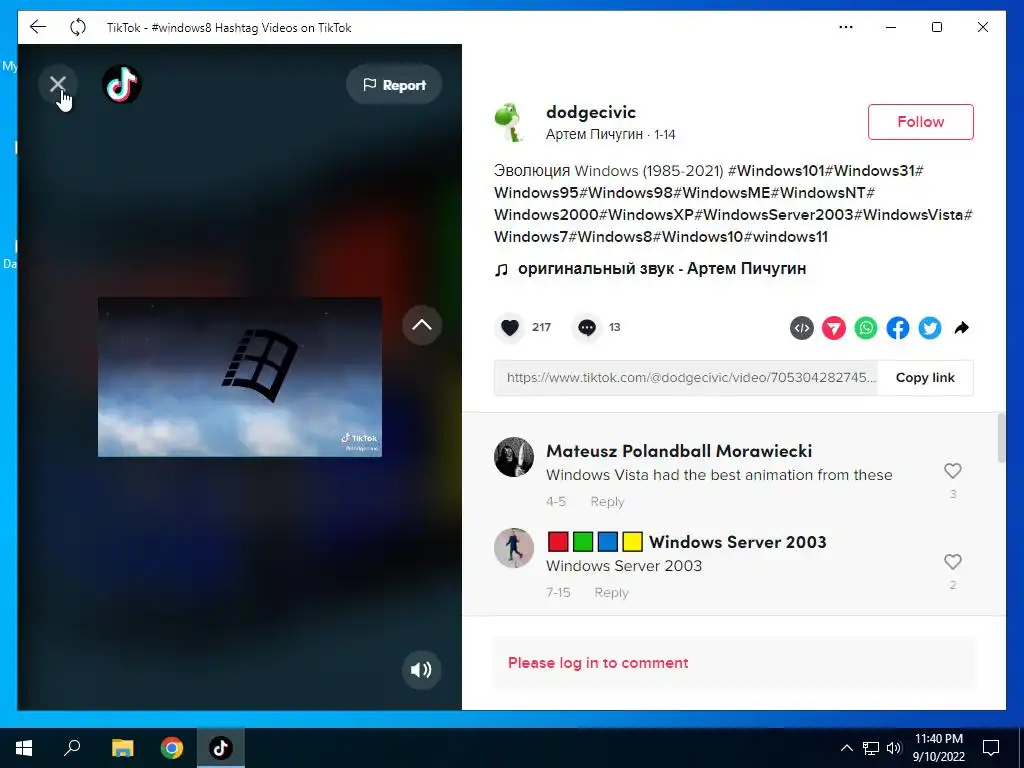
Task: Refresh the TikTok page
Action: (x=78, y=27)
